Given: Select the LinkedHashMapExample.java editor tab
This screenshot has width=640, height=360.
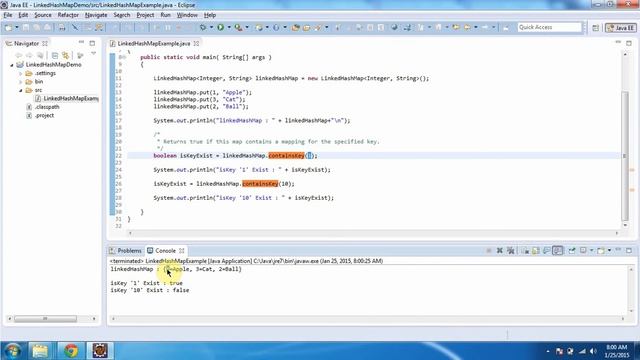Looking at the screenshot, I should pos(154,43).
